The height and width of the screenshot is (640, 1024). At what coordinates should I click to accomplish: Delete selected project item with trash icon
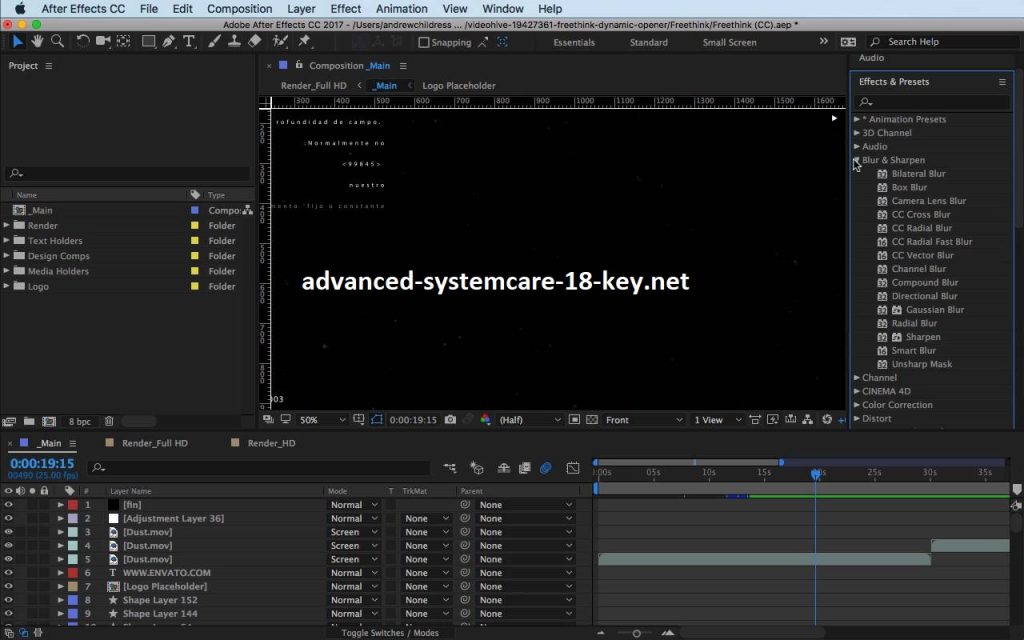tap(109, 422)
